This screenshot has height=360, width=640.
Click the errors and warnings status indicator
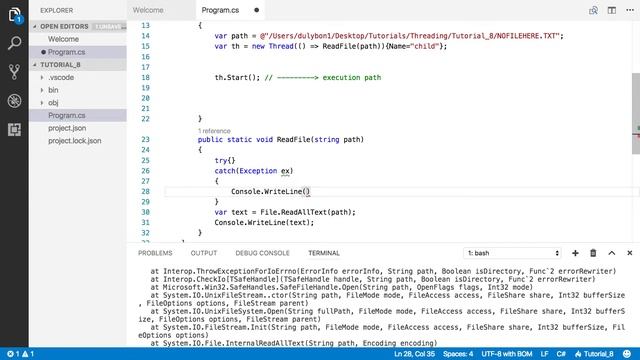click(x=20, y=354)
